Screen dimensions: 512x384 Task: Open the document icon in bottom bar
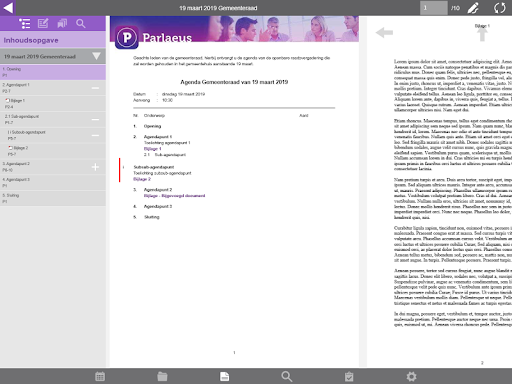click(225, 376)
